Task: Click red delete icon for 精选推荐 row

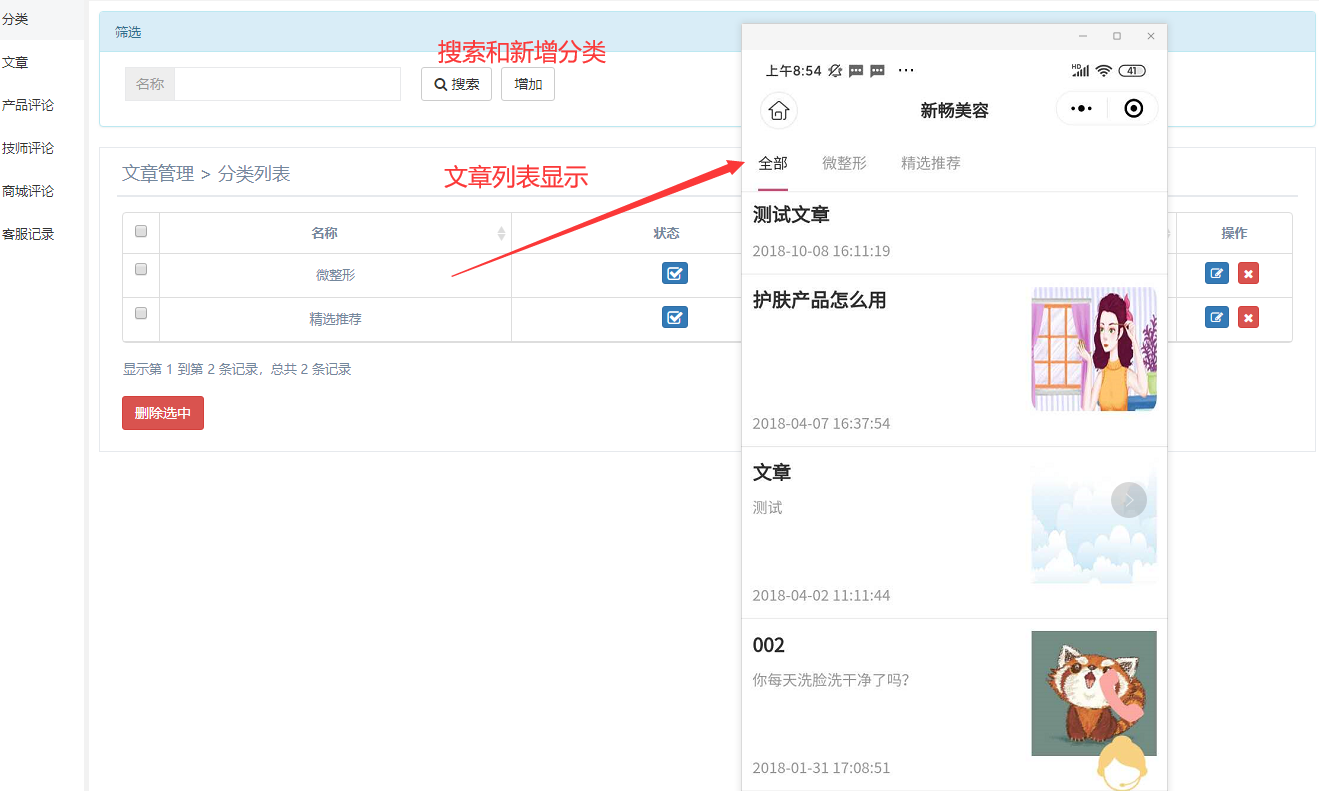Action: [x=1248, y=318]
